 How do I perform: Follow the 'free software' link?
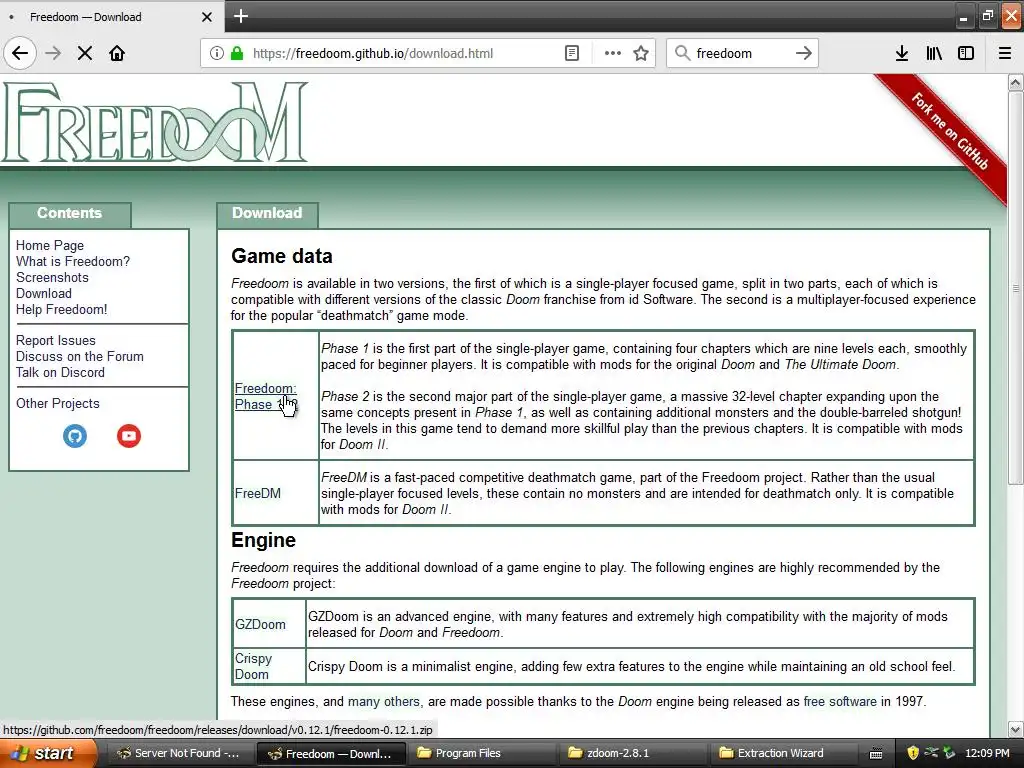[840, 701]
